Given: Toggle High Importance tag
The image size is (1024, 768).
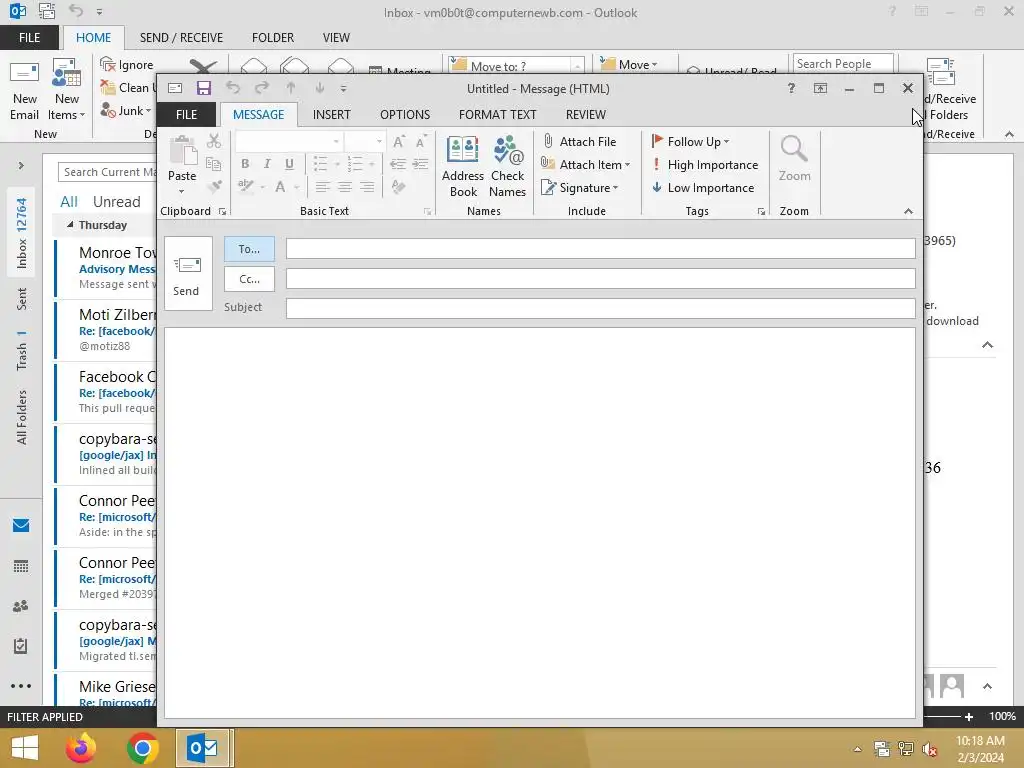Looking at the screenshot, I should 705,165.
